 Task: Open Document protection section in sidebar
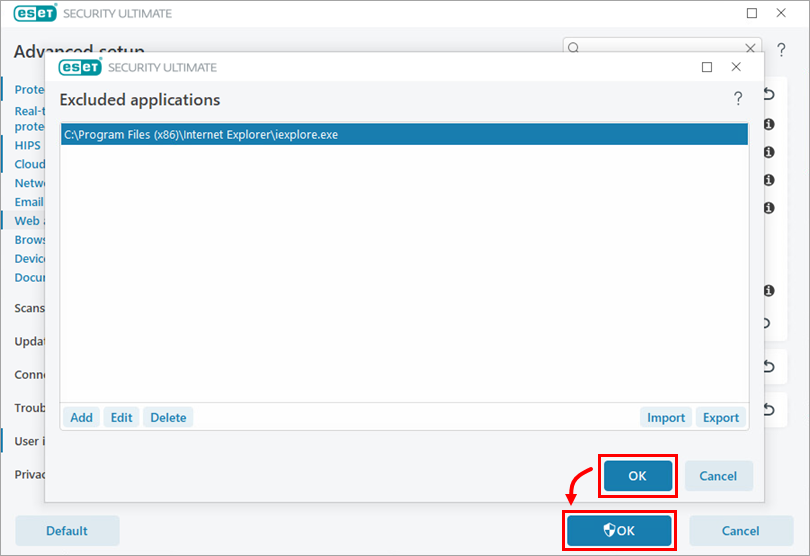pos(29,277)
